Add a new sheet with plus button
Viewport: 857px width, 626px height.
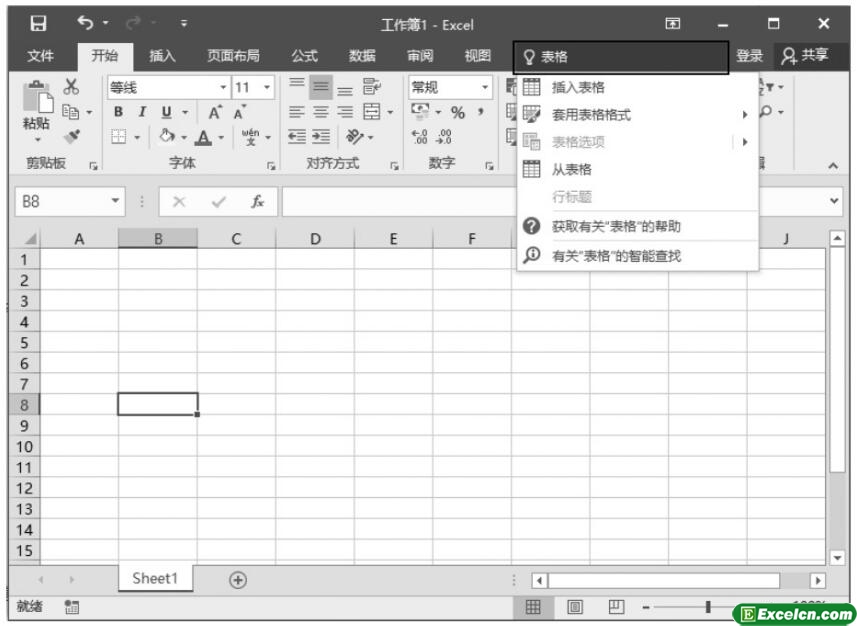click(237, 580)
